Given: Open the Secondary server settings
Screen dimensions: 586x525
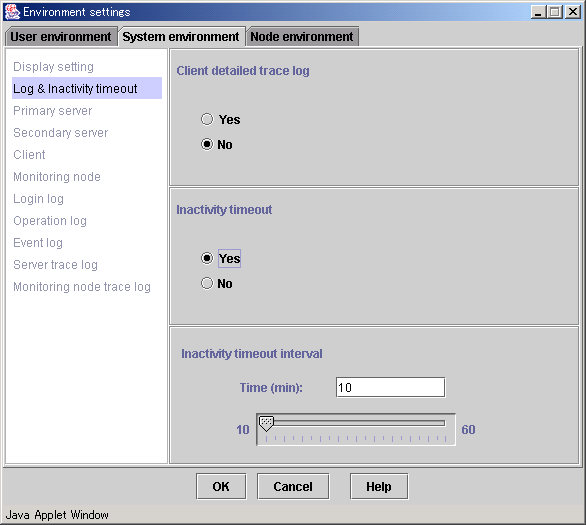Looking at the screenshot, I should pos(61,133).
